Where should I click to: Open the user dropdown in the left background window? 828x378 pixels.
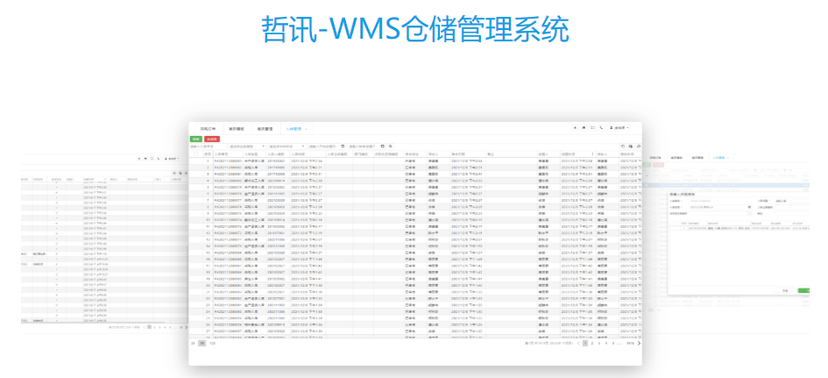[x=172, y=158]
